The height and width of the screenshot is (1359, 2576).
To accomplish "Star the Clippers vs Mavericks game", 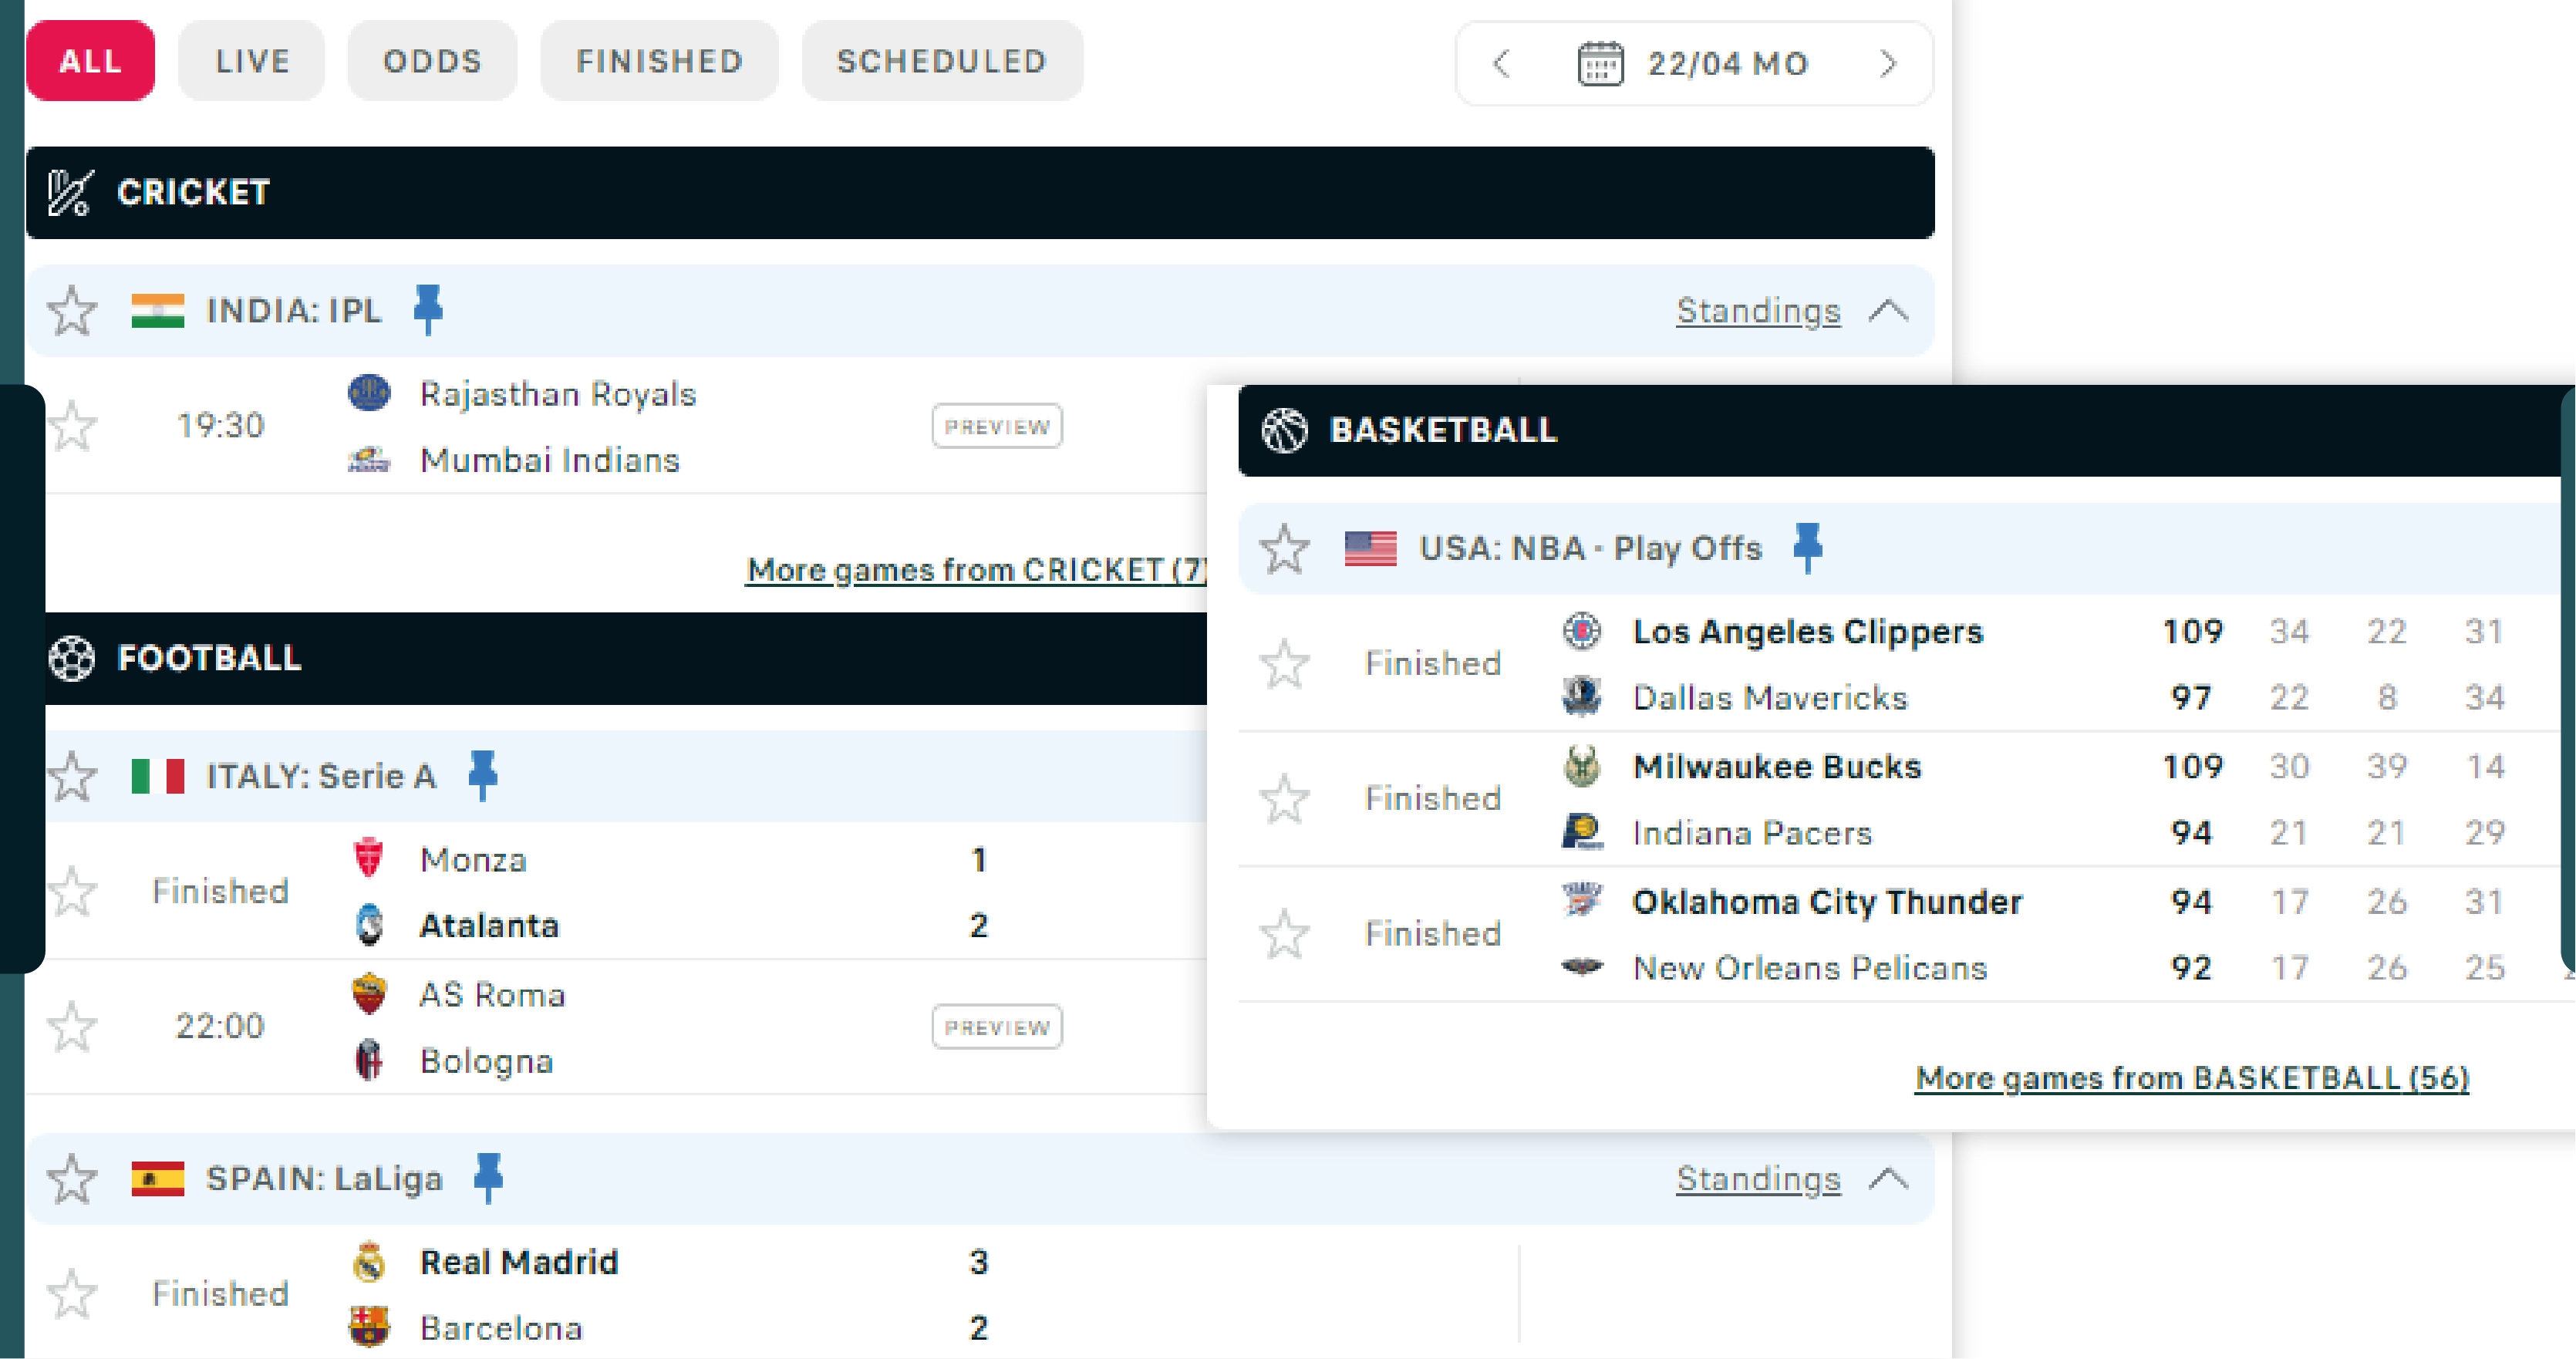I will [1284, 664].
